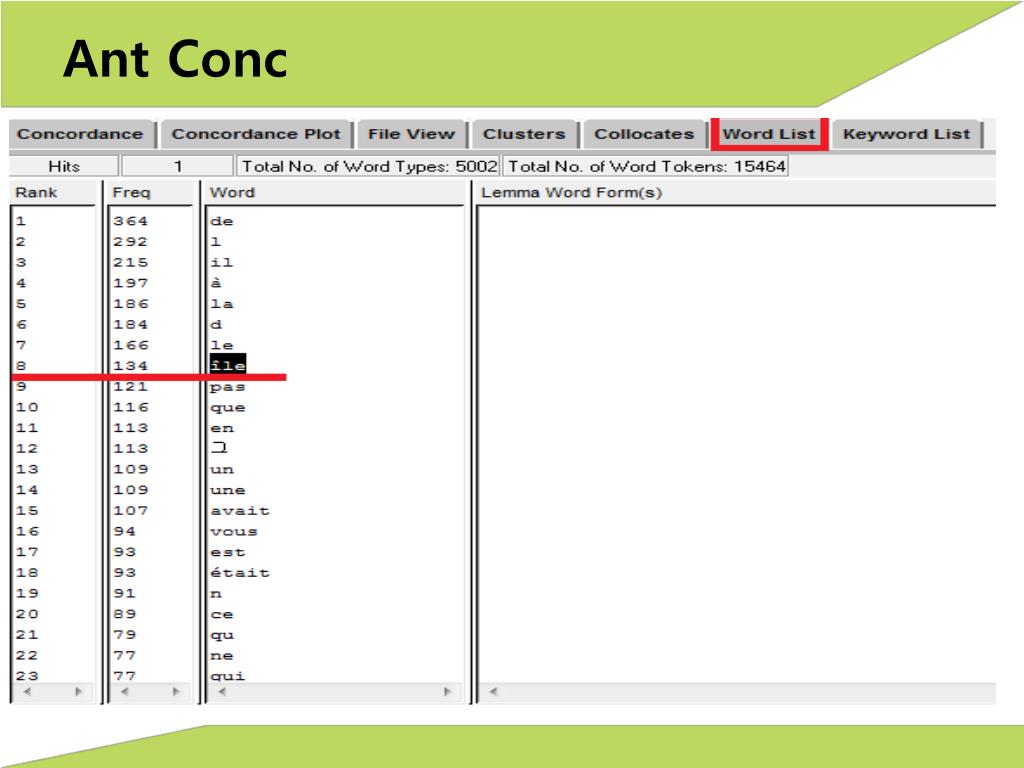1024x768 pixels.
Task: Click the Hits value field showing 1
Action: tap(178, 167)
